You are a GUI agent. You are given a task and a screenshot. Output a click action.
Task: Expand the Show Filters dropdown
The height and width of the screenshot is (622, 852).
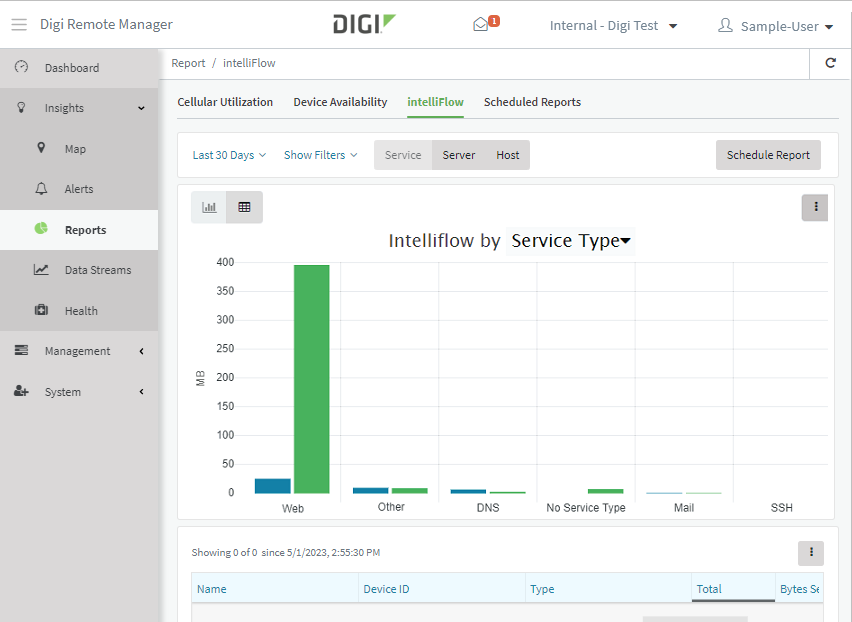coord(320,155)
